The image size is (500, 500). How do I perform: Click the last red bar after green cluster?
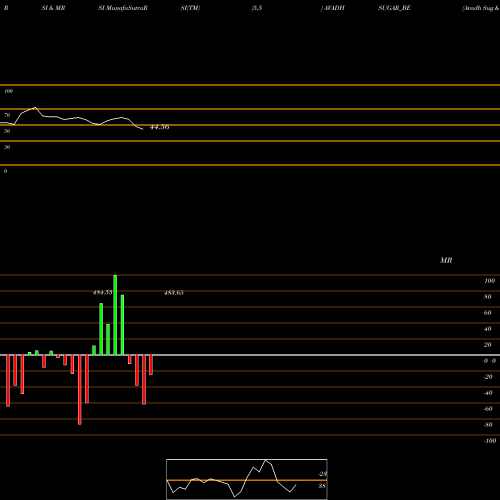(151, 365)
